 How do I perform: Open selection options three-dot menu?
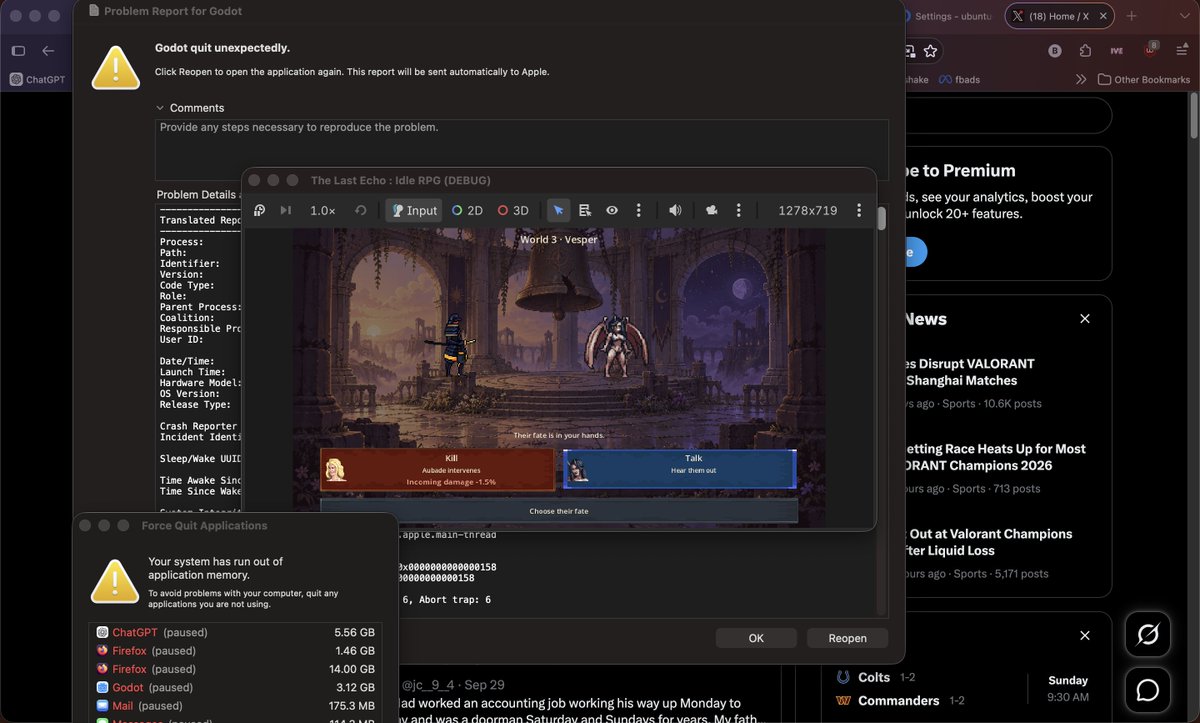coord(638,210)
